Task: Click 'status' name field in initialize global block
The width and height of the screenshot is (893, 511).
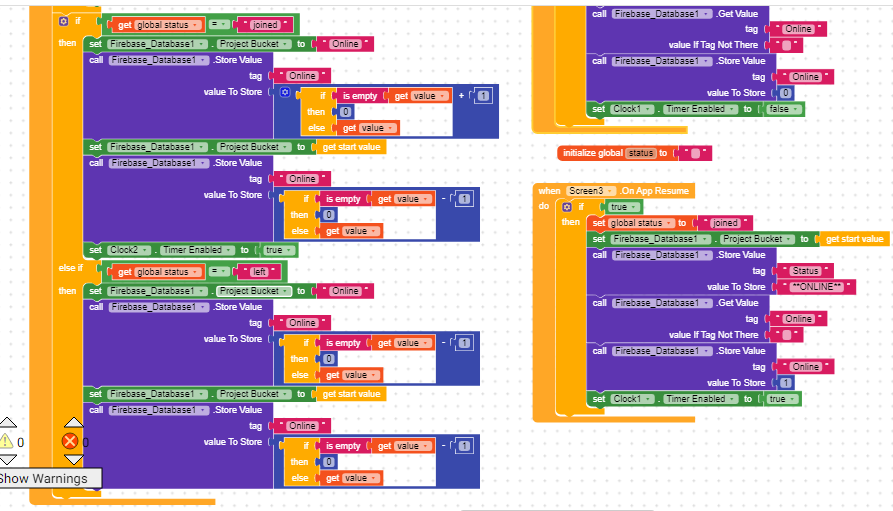Action: click(x=641, y=153)
